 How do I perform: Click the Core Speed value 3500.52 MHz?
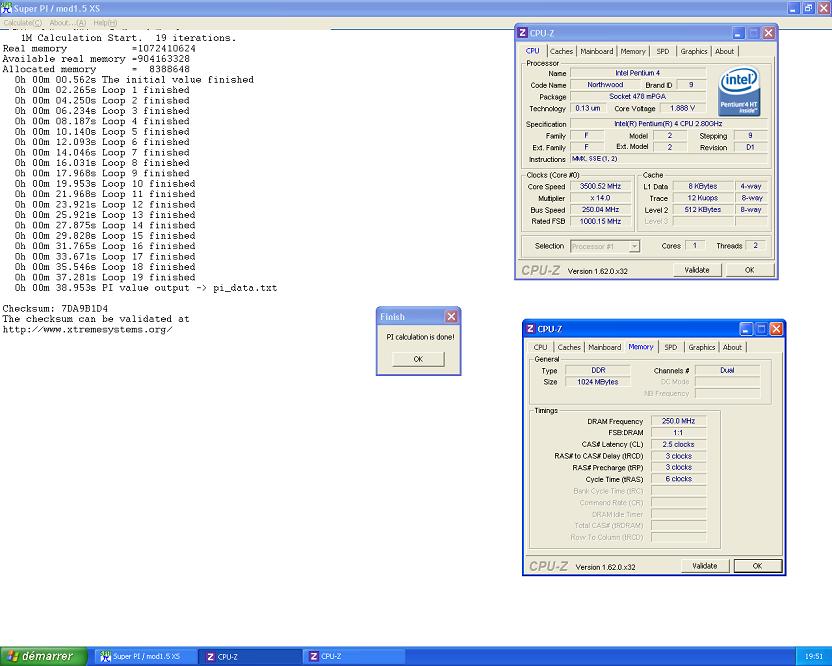click(600, 186)
